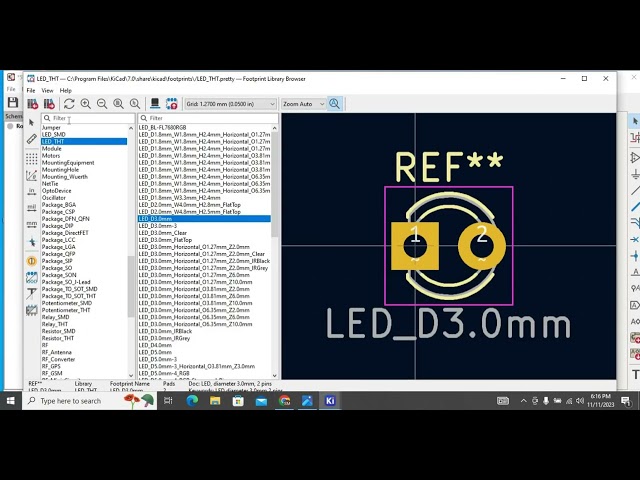
Task: Open the 3D viewer icon
Action: pyautogui.click(x=155, y=104)
